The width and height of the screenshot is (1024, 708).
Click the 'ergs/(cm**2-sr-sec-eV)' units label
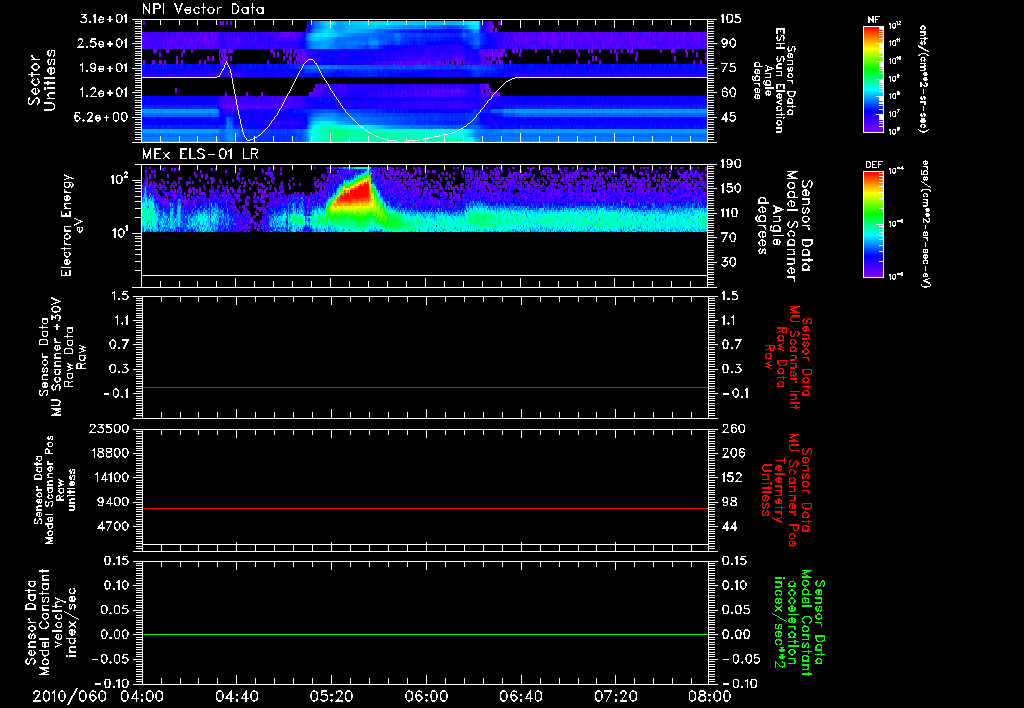925,223
